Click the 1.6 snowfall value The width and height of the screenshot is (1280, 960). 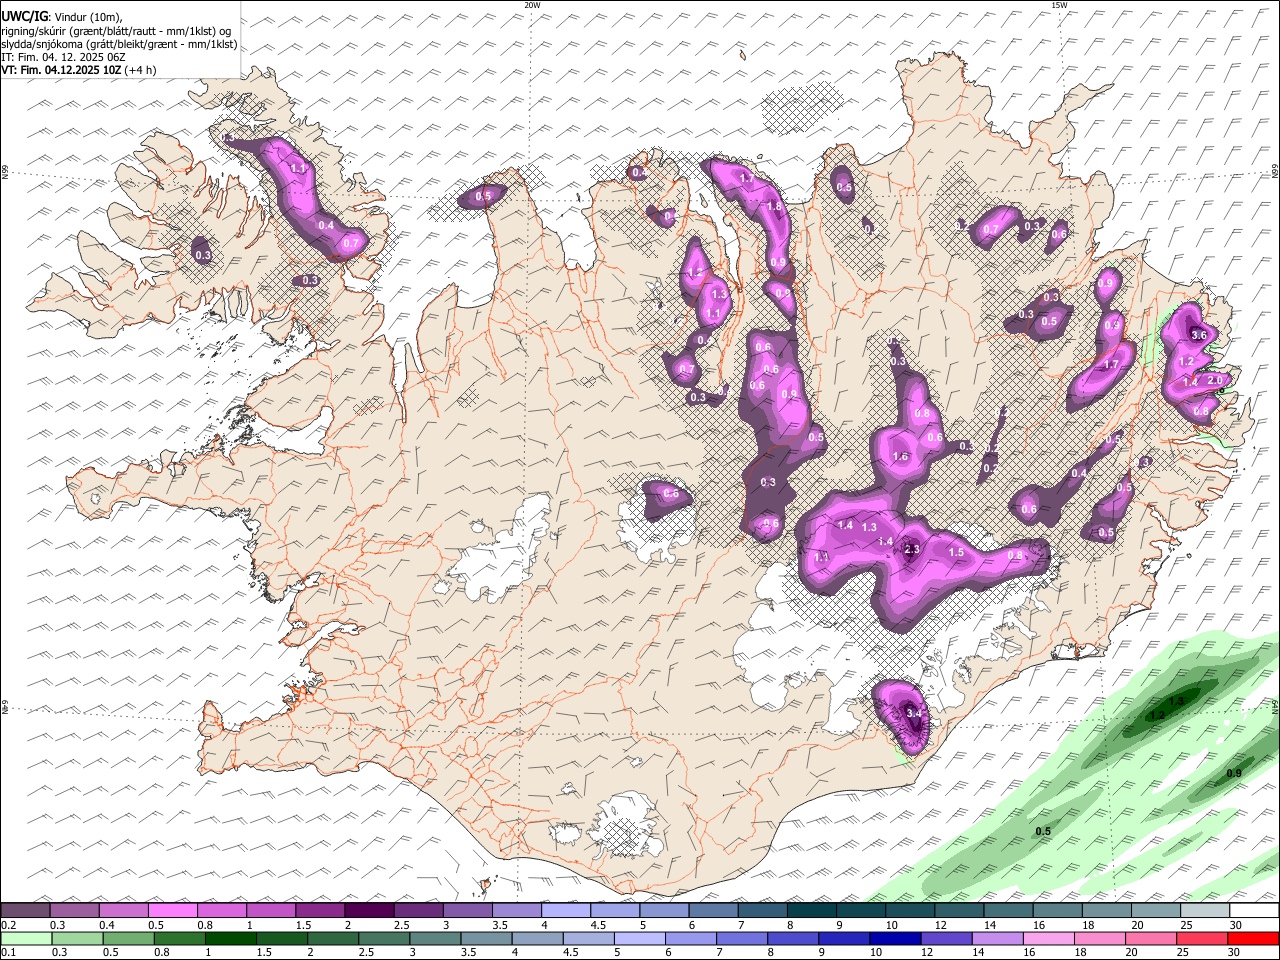[x=899, y=457]
